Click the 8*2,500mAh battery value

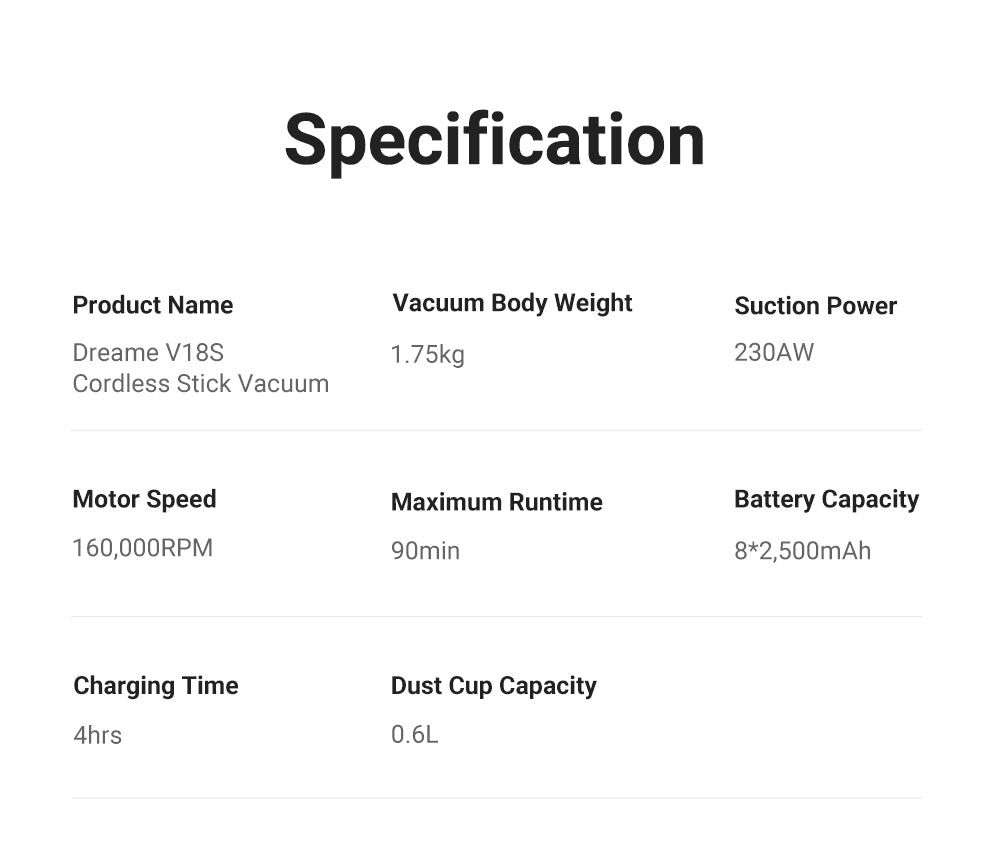(802, 550)
